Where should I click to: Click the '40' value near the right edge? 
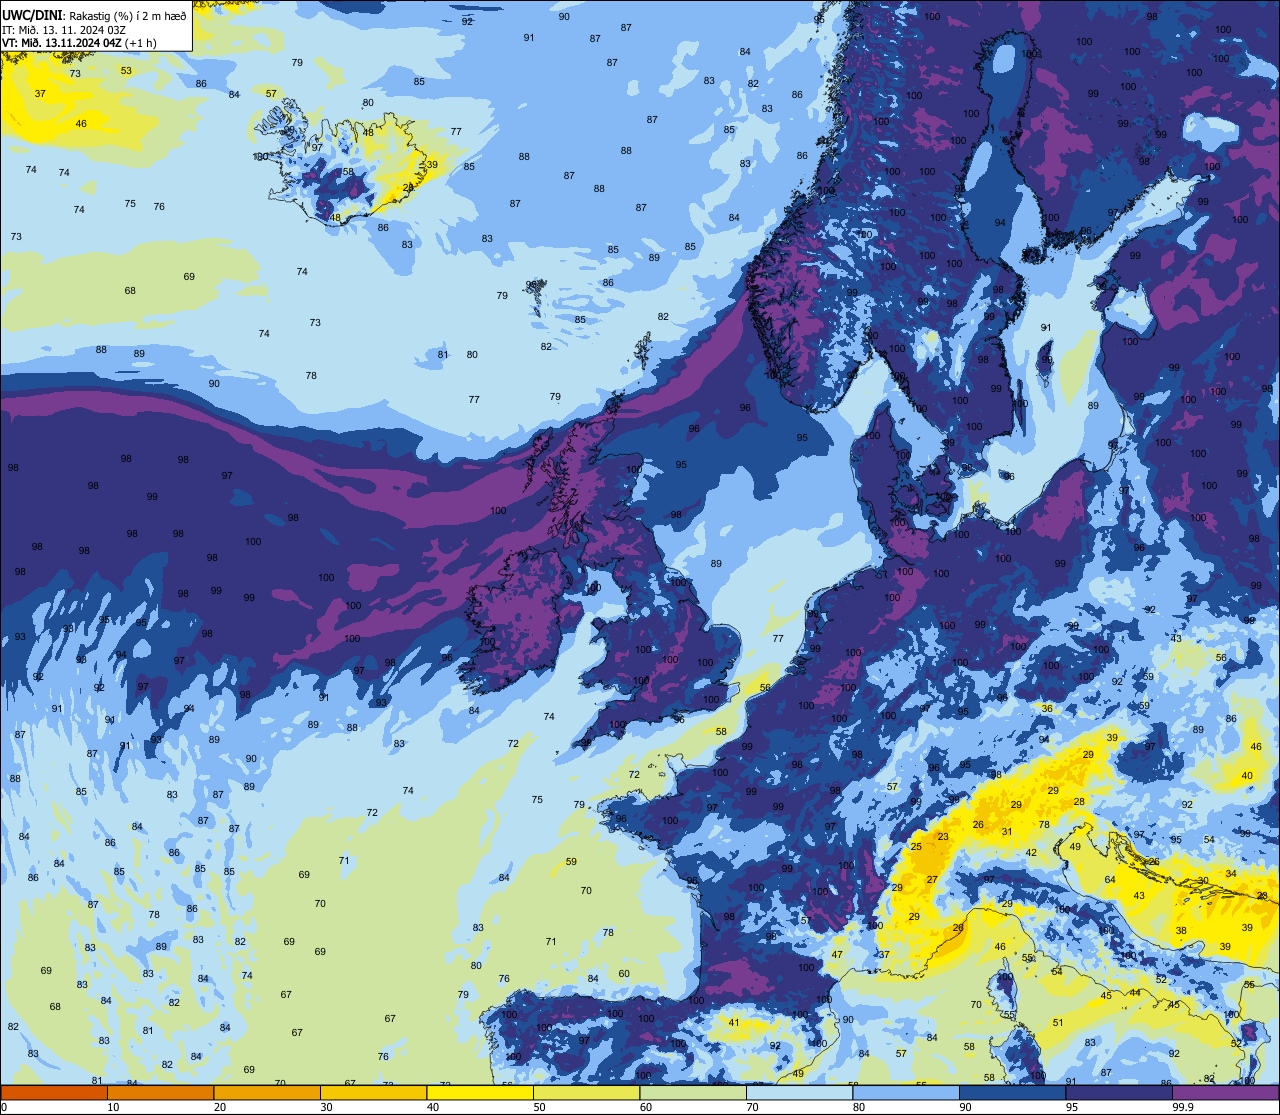tap(1247, 776)
